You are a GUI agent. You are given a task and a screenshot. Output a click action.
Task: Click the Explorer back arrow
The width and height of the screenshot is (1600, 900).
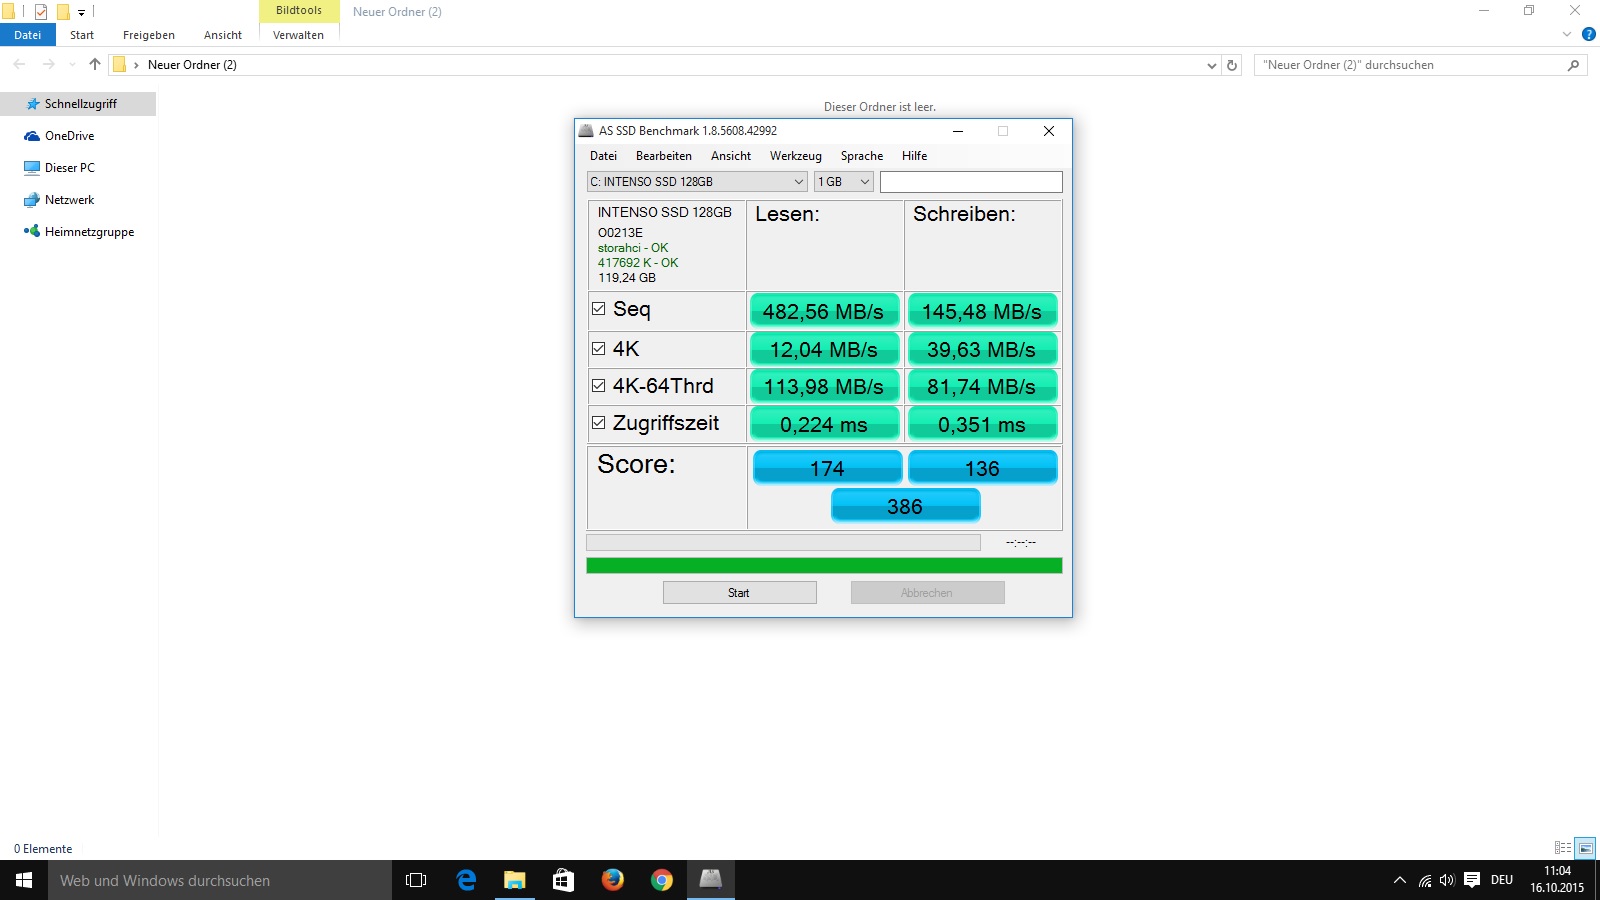(19, 65)
